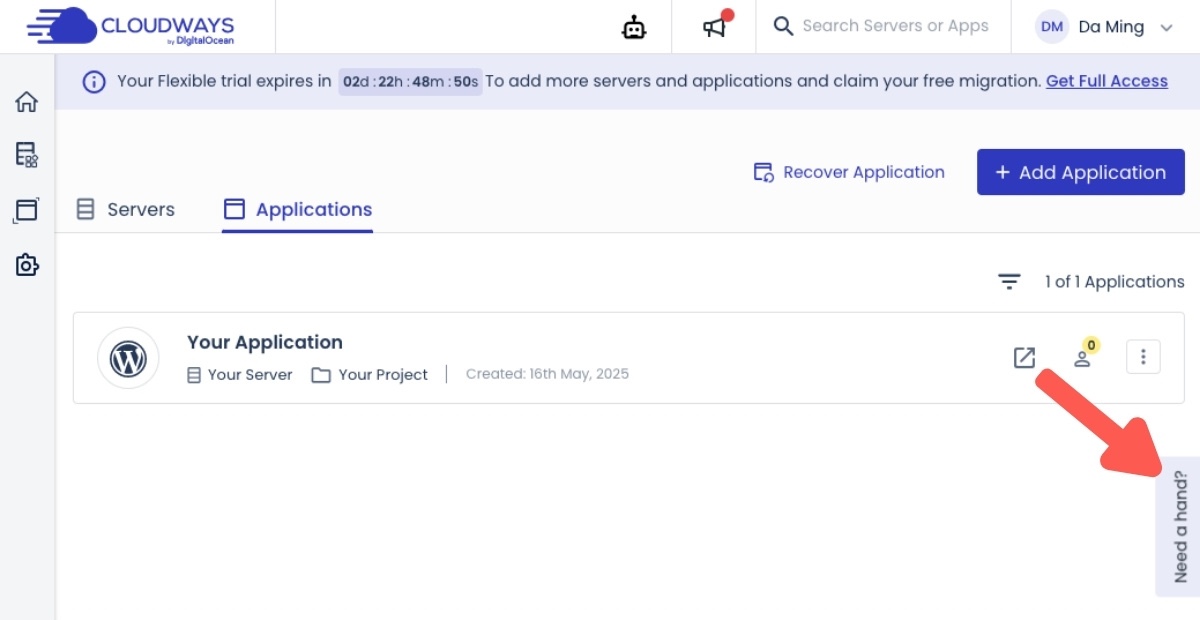Open announcements megaphone icon

click(714, 28)
